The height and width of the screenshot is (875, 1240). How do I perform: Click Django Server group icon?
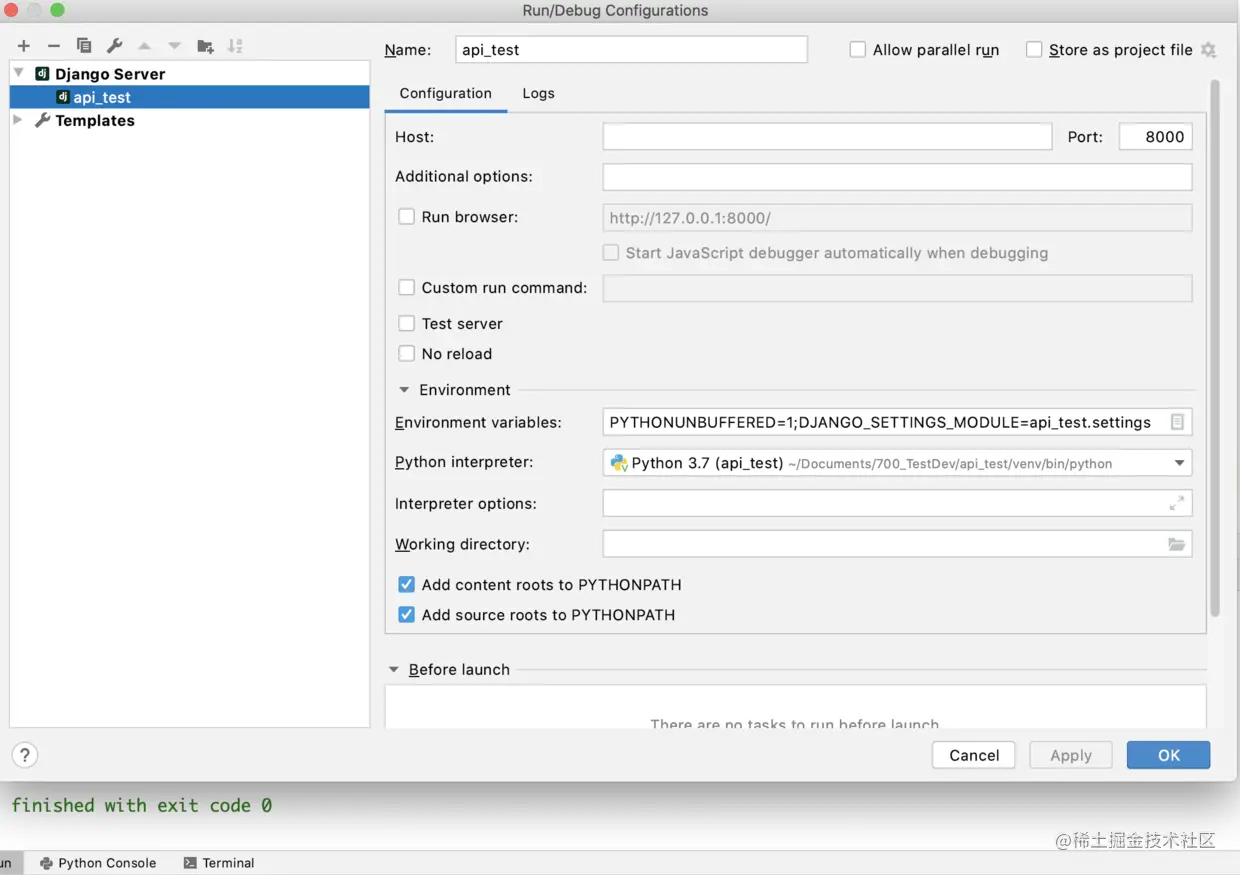[x=42, y=74]
